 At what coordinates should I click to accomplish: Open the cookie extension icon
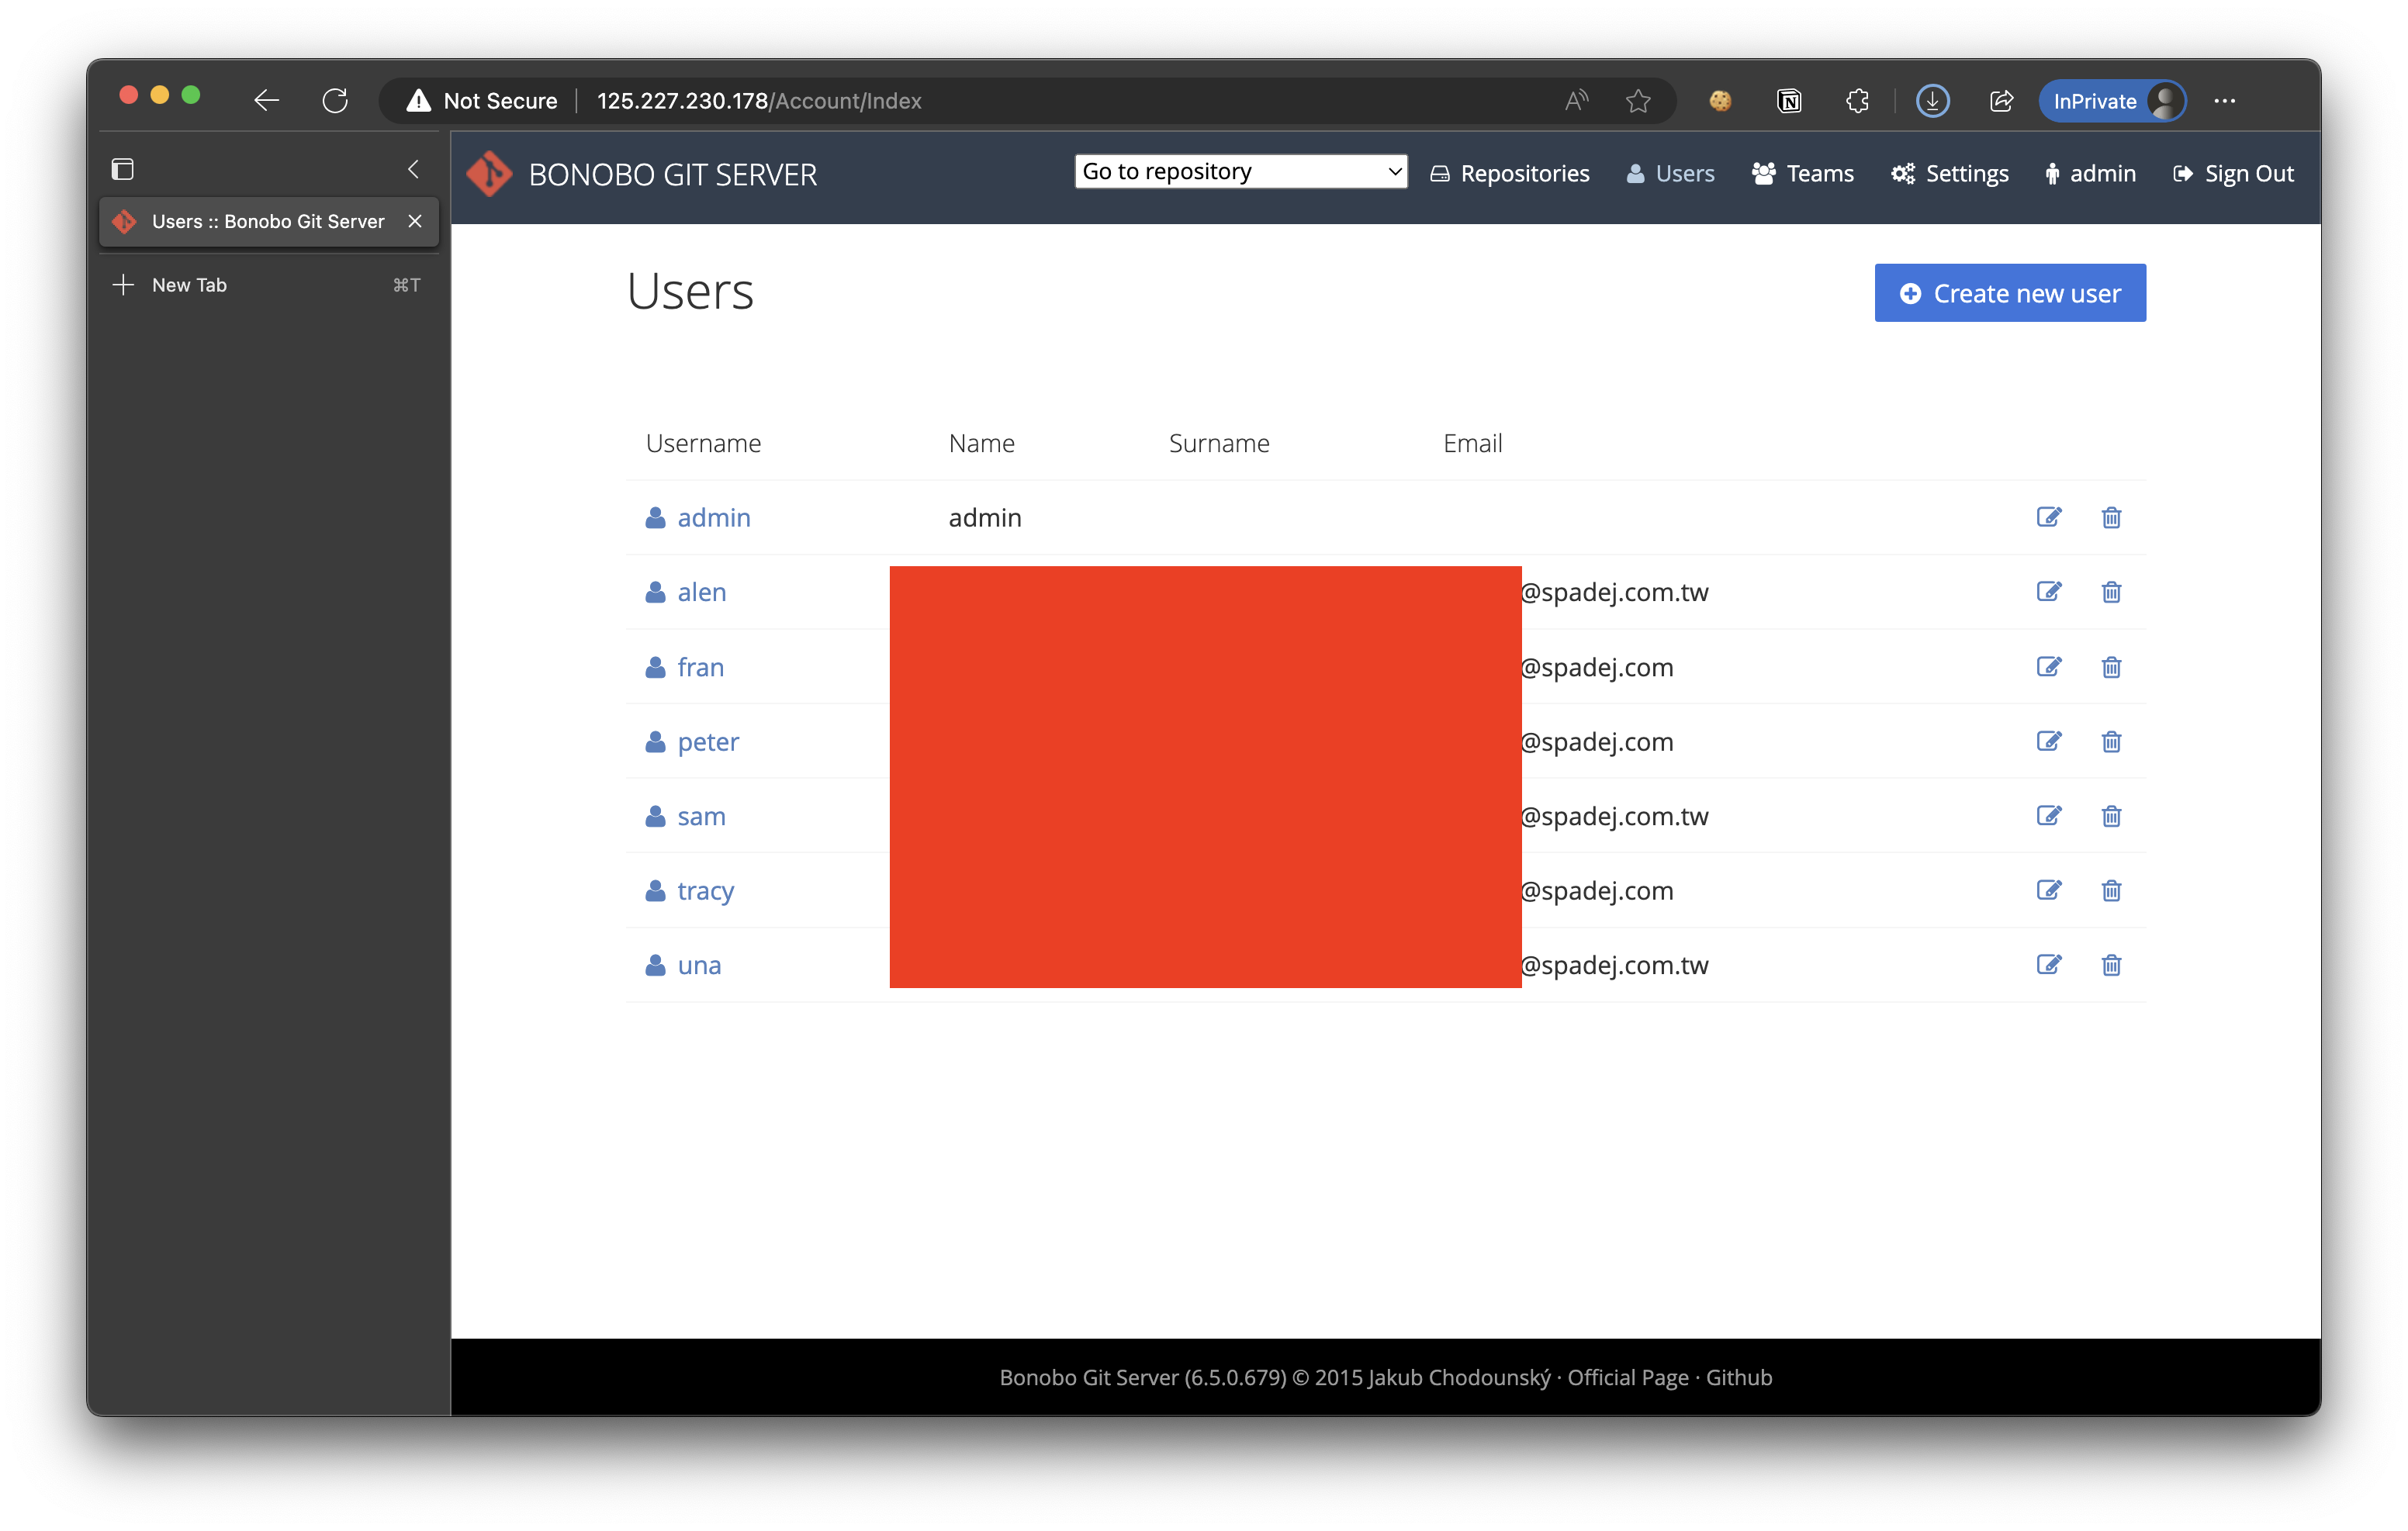click(x=1720, y=100)
